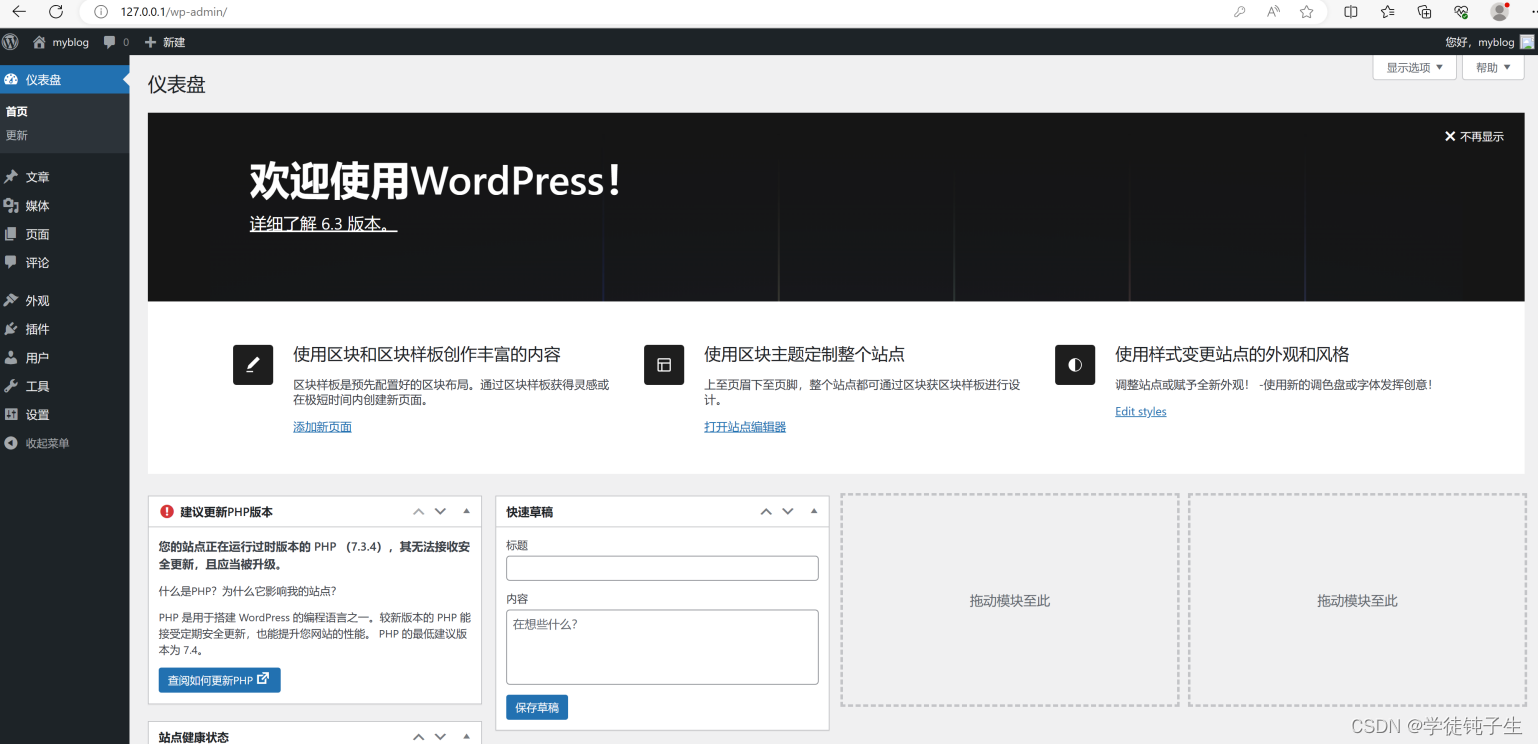Click the WordPress logo in admin bar
Viewport: 1538px width, 745px height.
[10, 42]
